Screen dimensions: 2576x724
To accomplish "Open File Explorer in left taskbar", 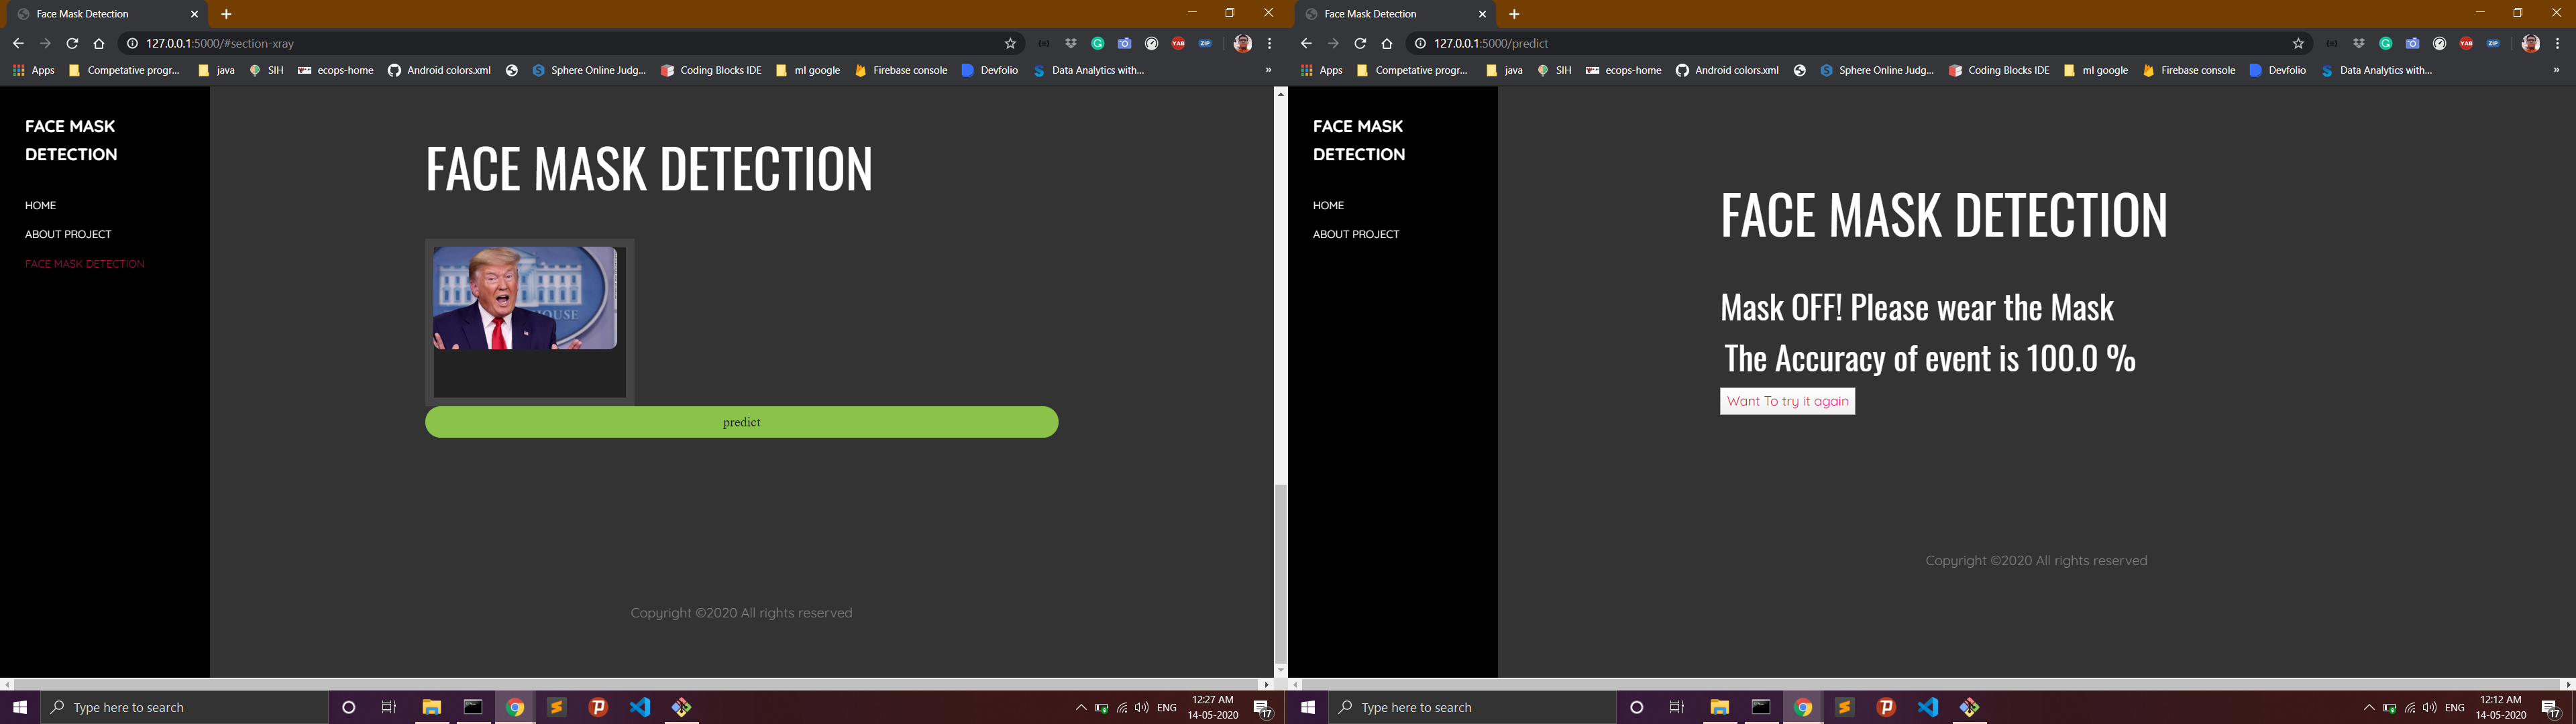I will pos(431,707).
